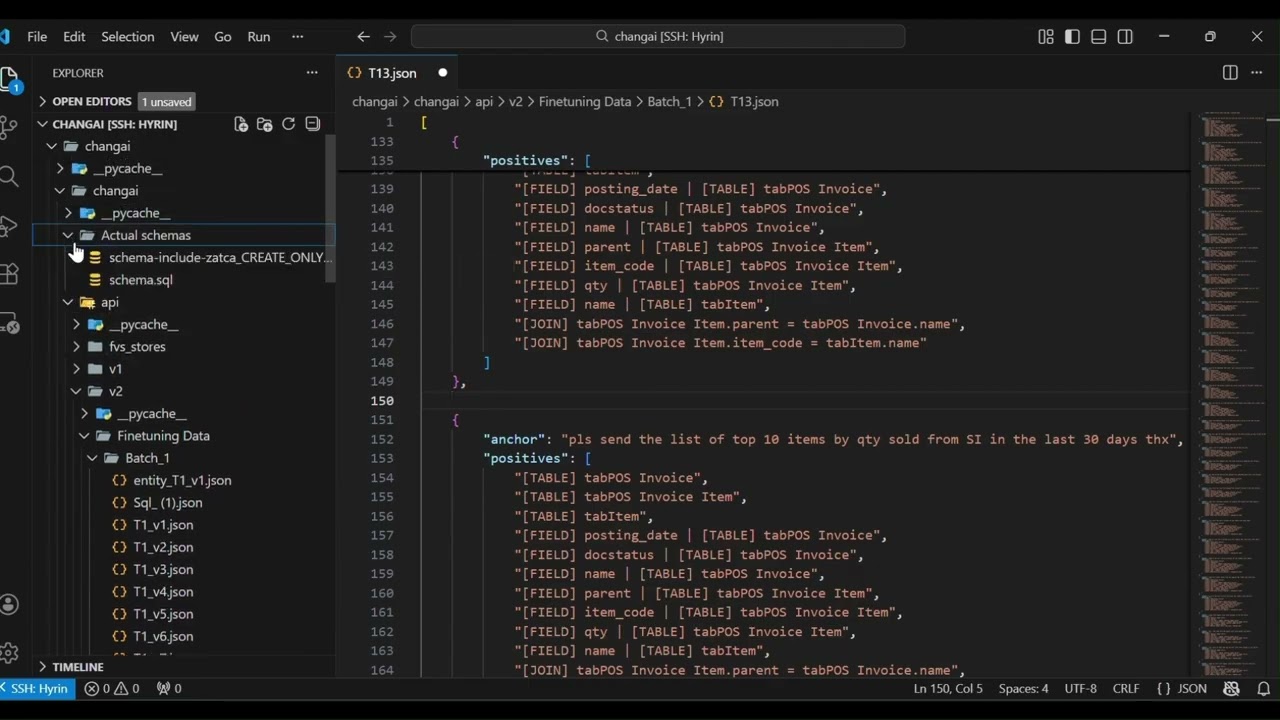Change line endings via CRLF status

click(1126, 688)
